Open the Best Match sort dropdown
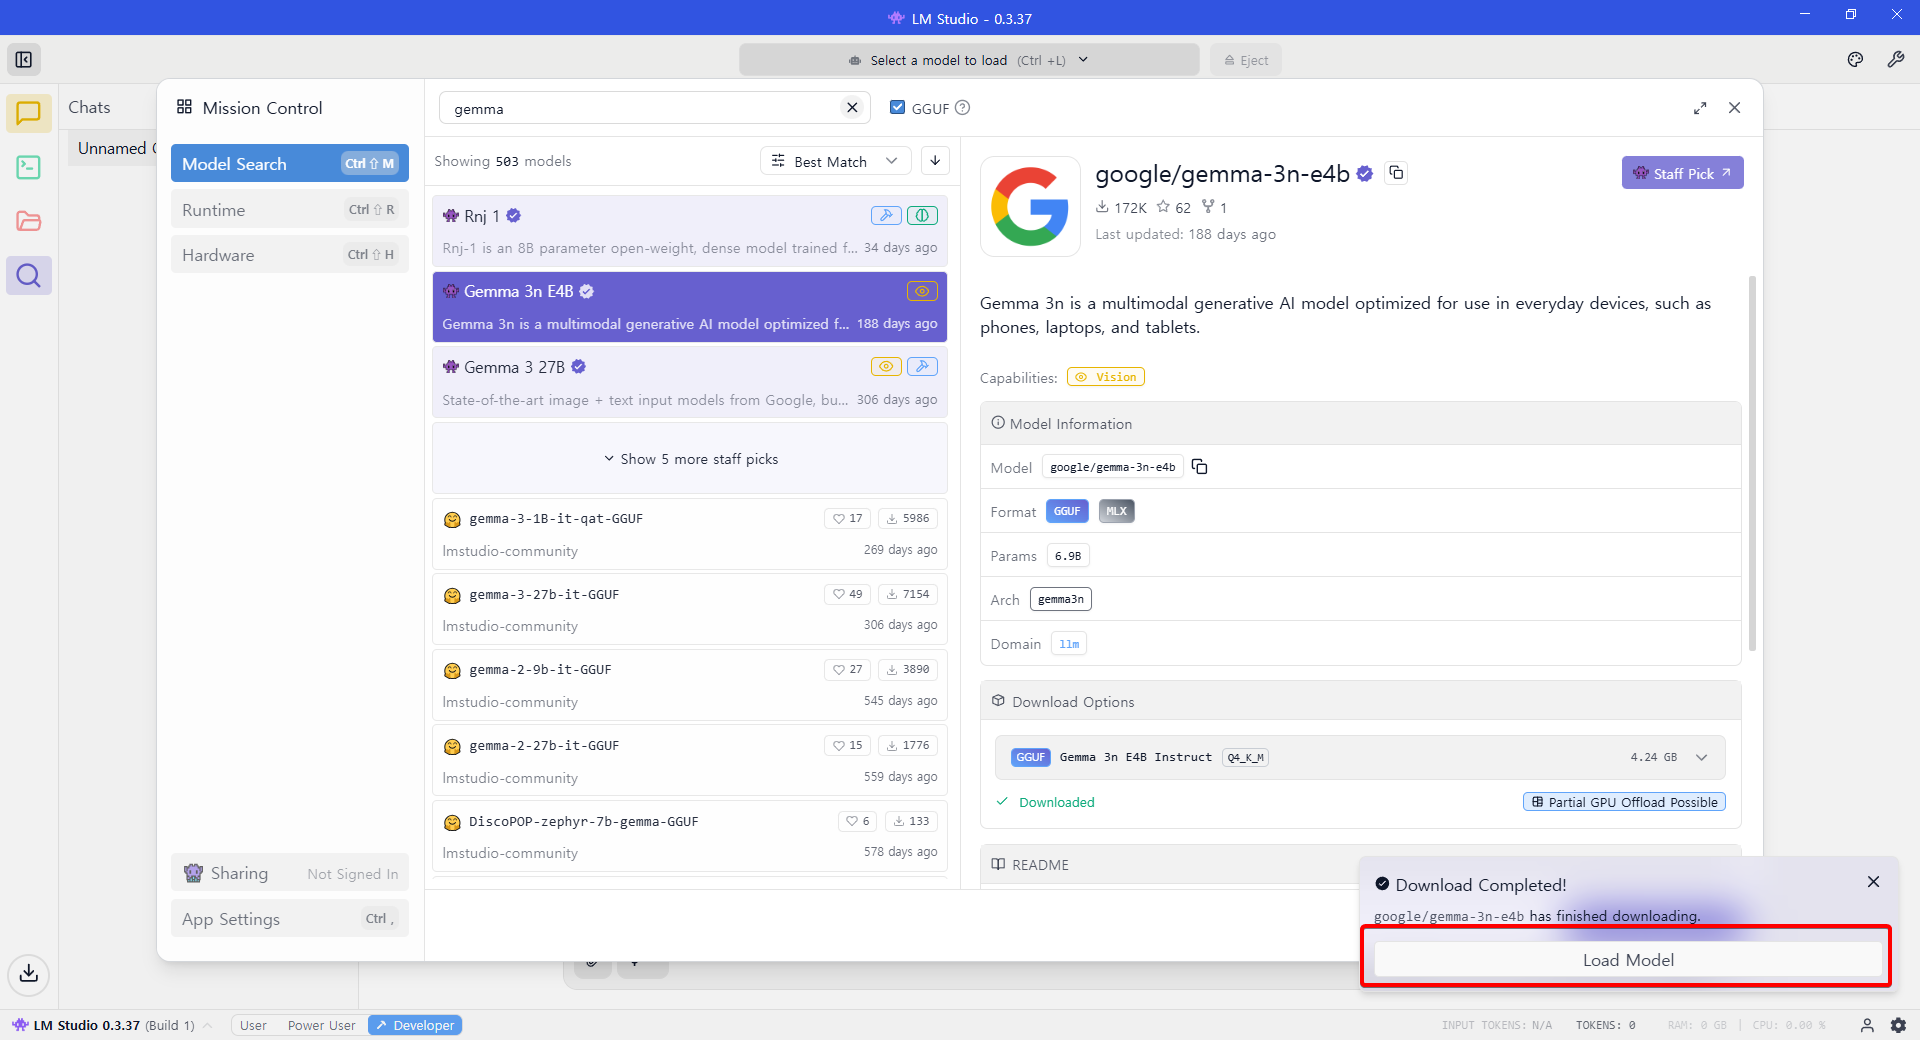 point(835,161)
